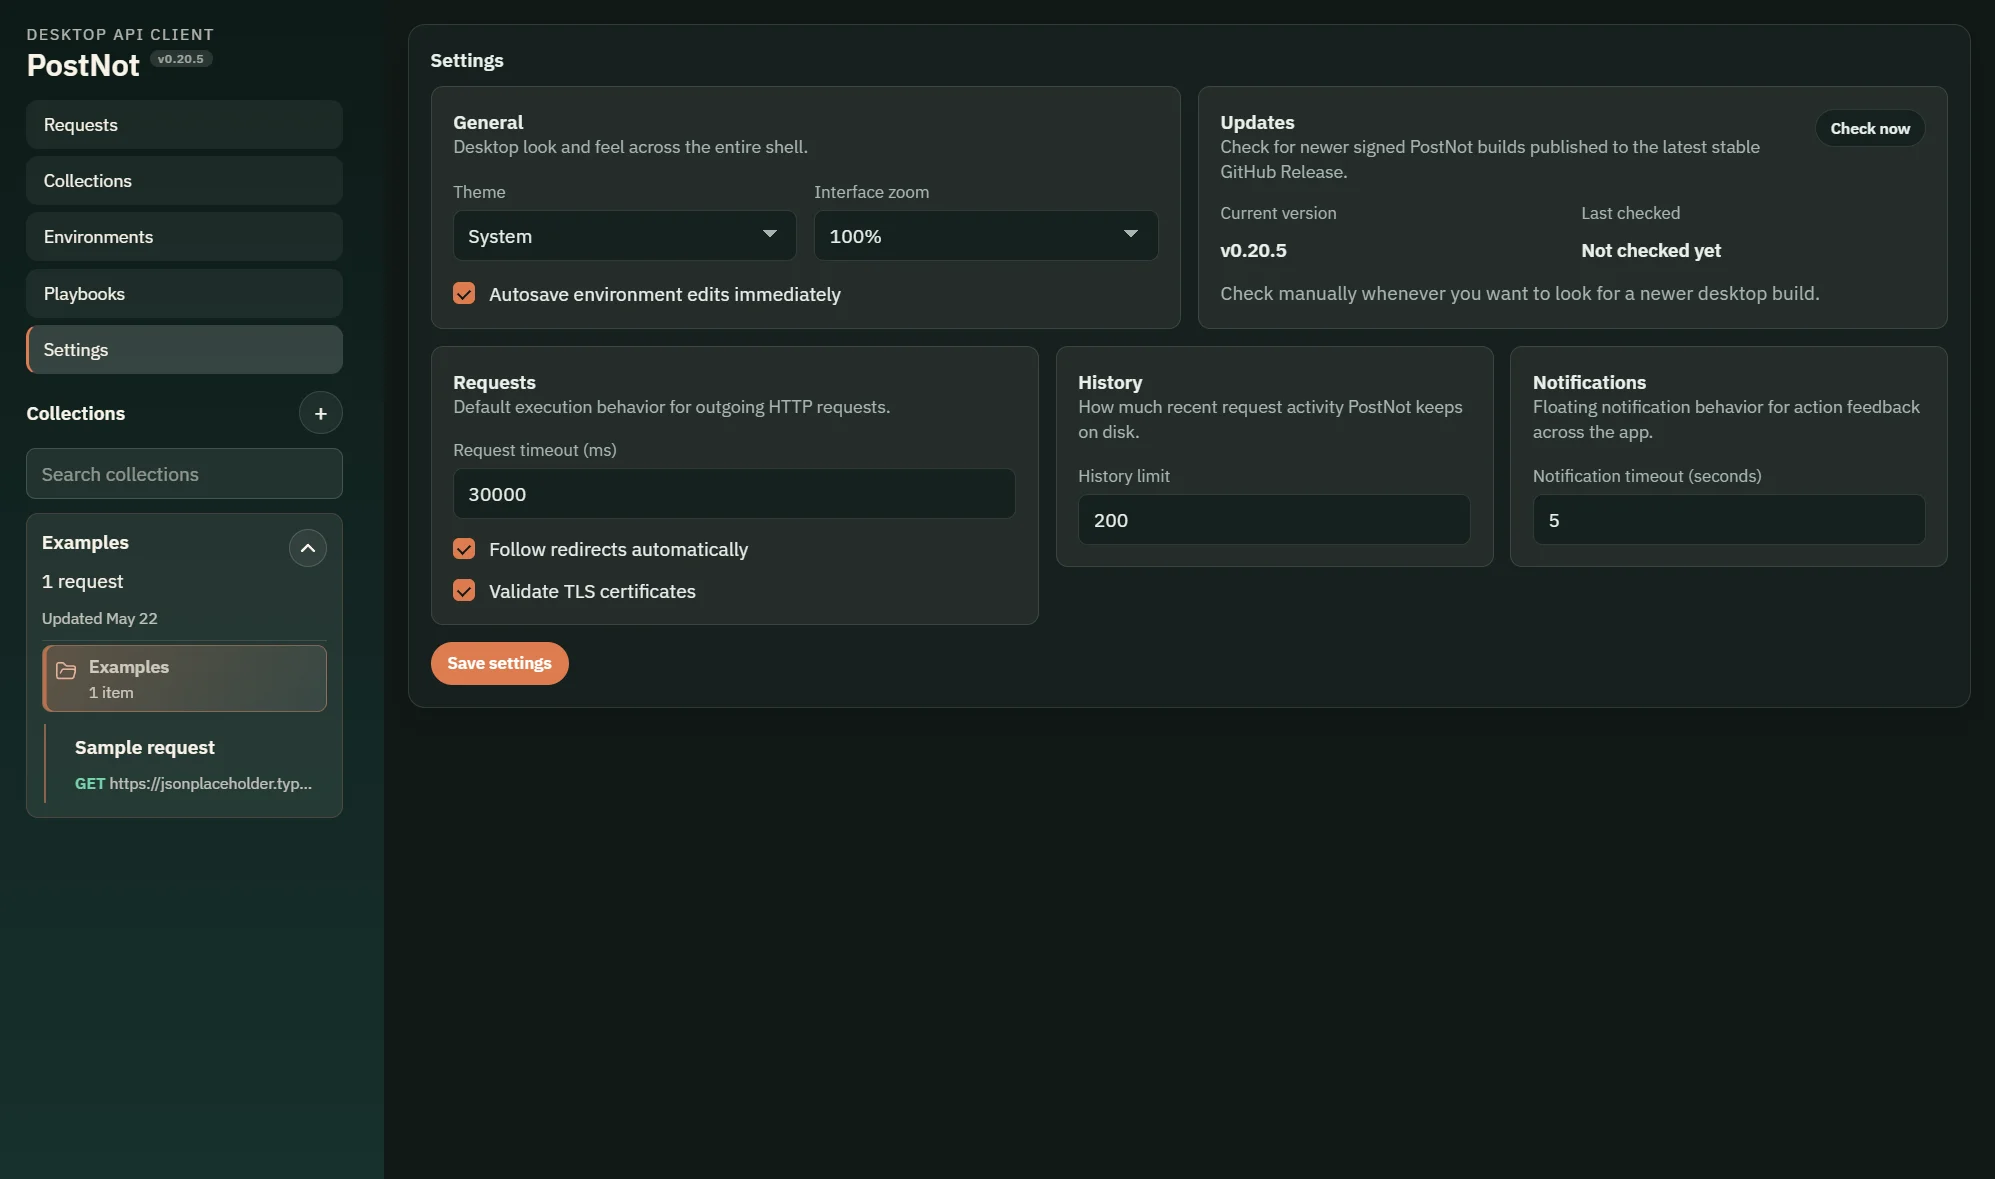
Task: Open the Environments page
Action: [x=184, y=237]
